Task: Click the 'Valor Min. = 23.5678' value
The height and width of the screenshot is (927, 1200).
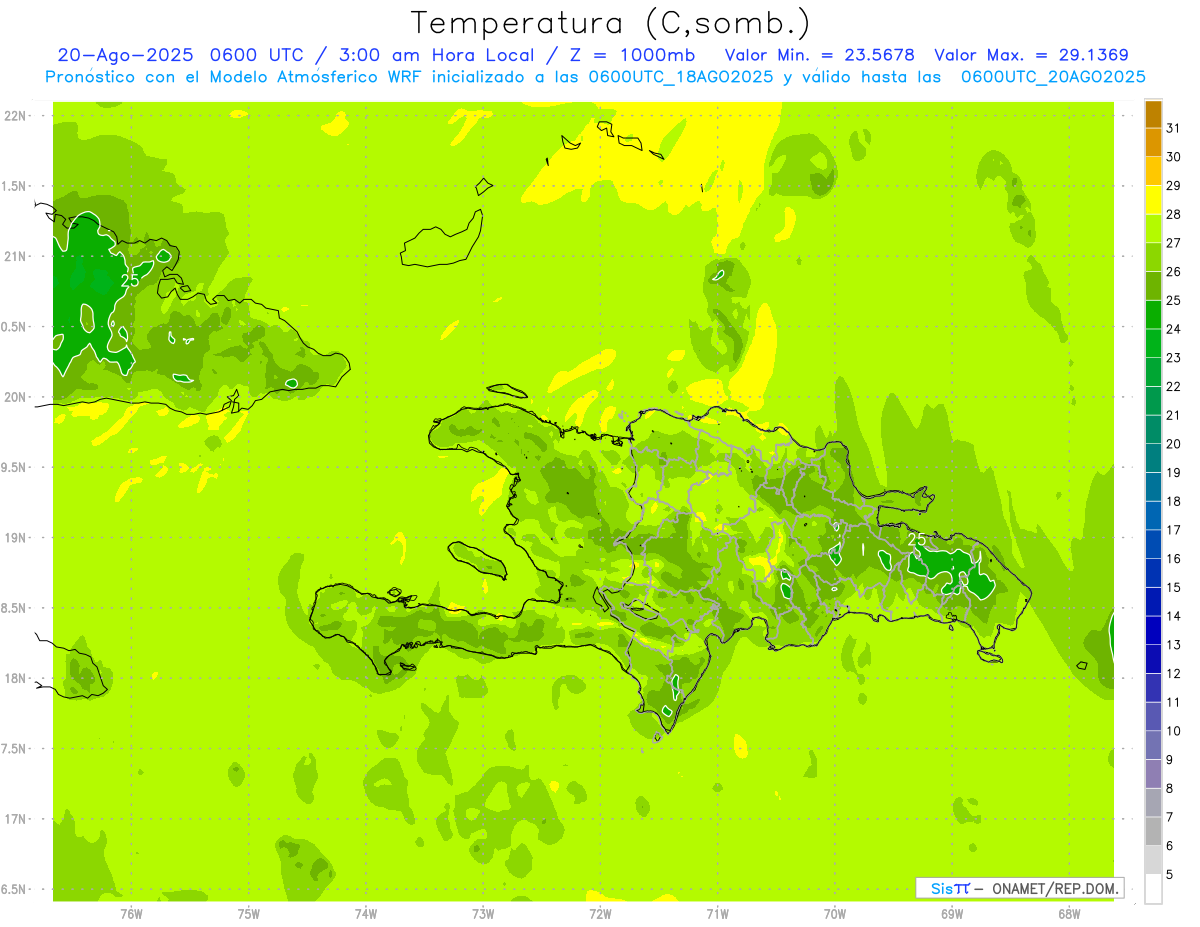Action: pyautogui.click(x=820, y=55)
